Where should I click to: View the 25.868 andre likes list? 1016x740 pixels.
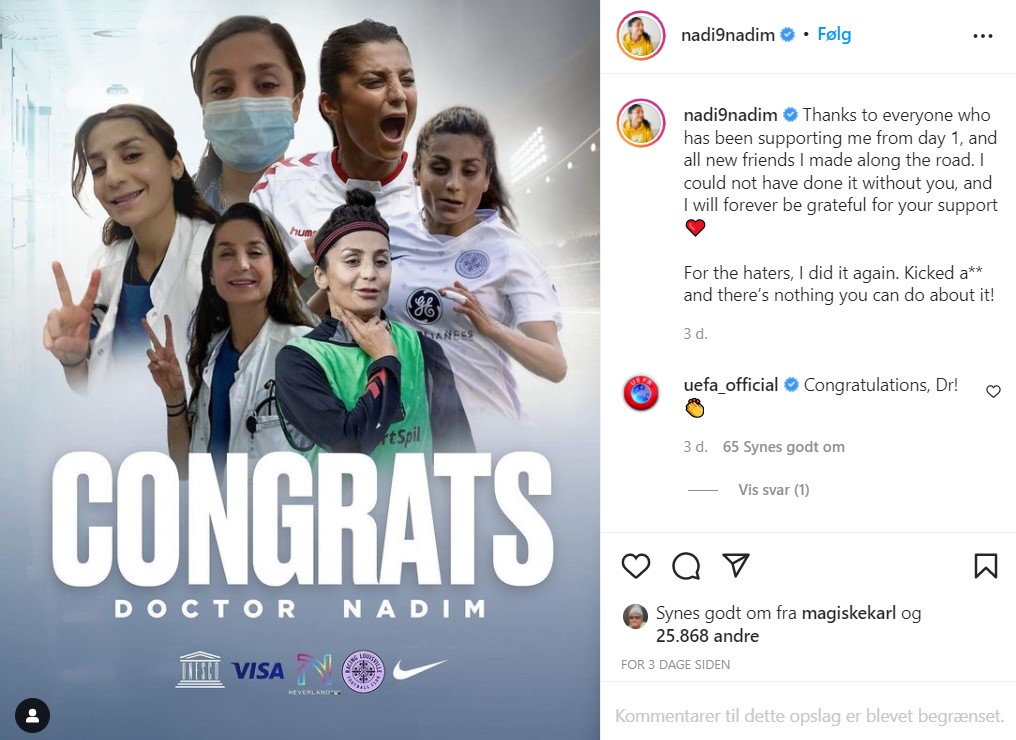[707, 636]
